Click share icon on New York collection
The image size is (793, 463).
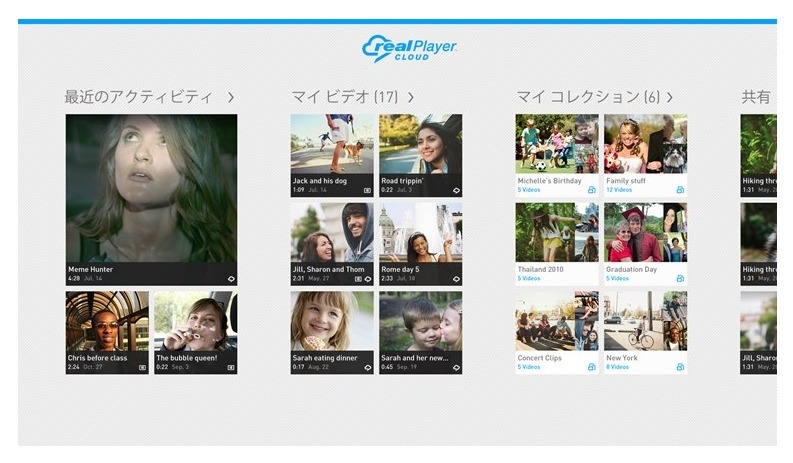(680, 367)
